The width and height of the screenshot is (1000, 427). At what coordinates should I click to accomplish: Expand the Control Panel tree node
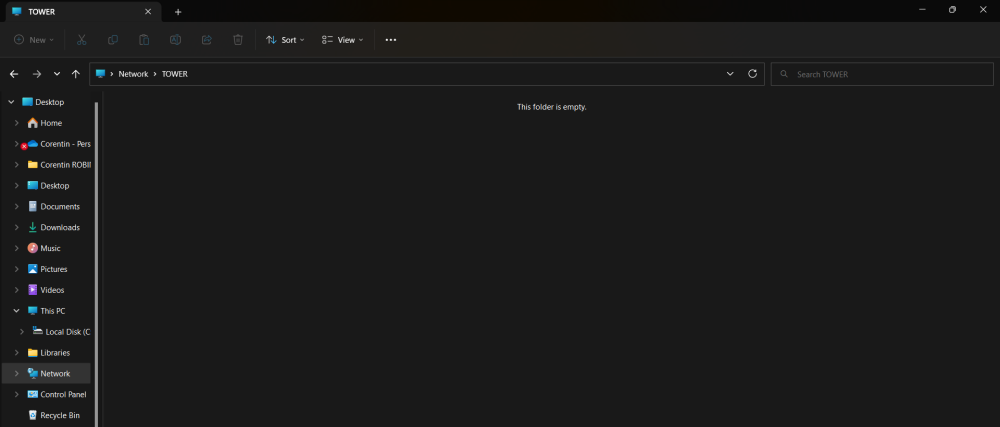point(17,394)
